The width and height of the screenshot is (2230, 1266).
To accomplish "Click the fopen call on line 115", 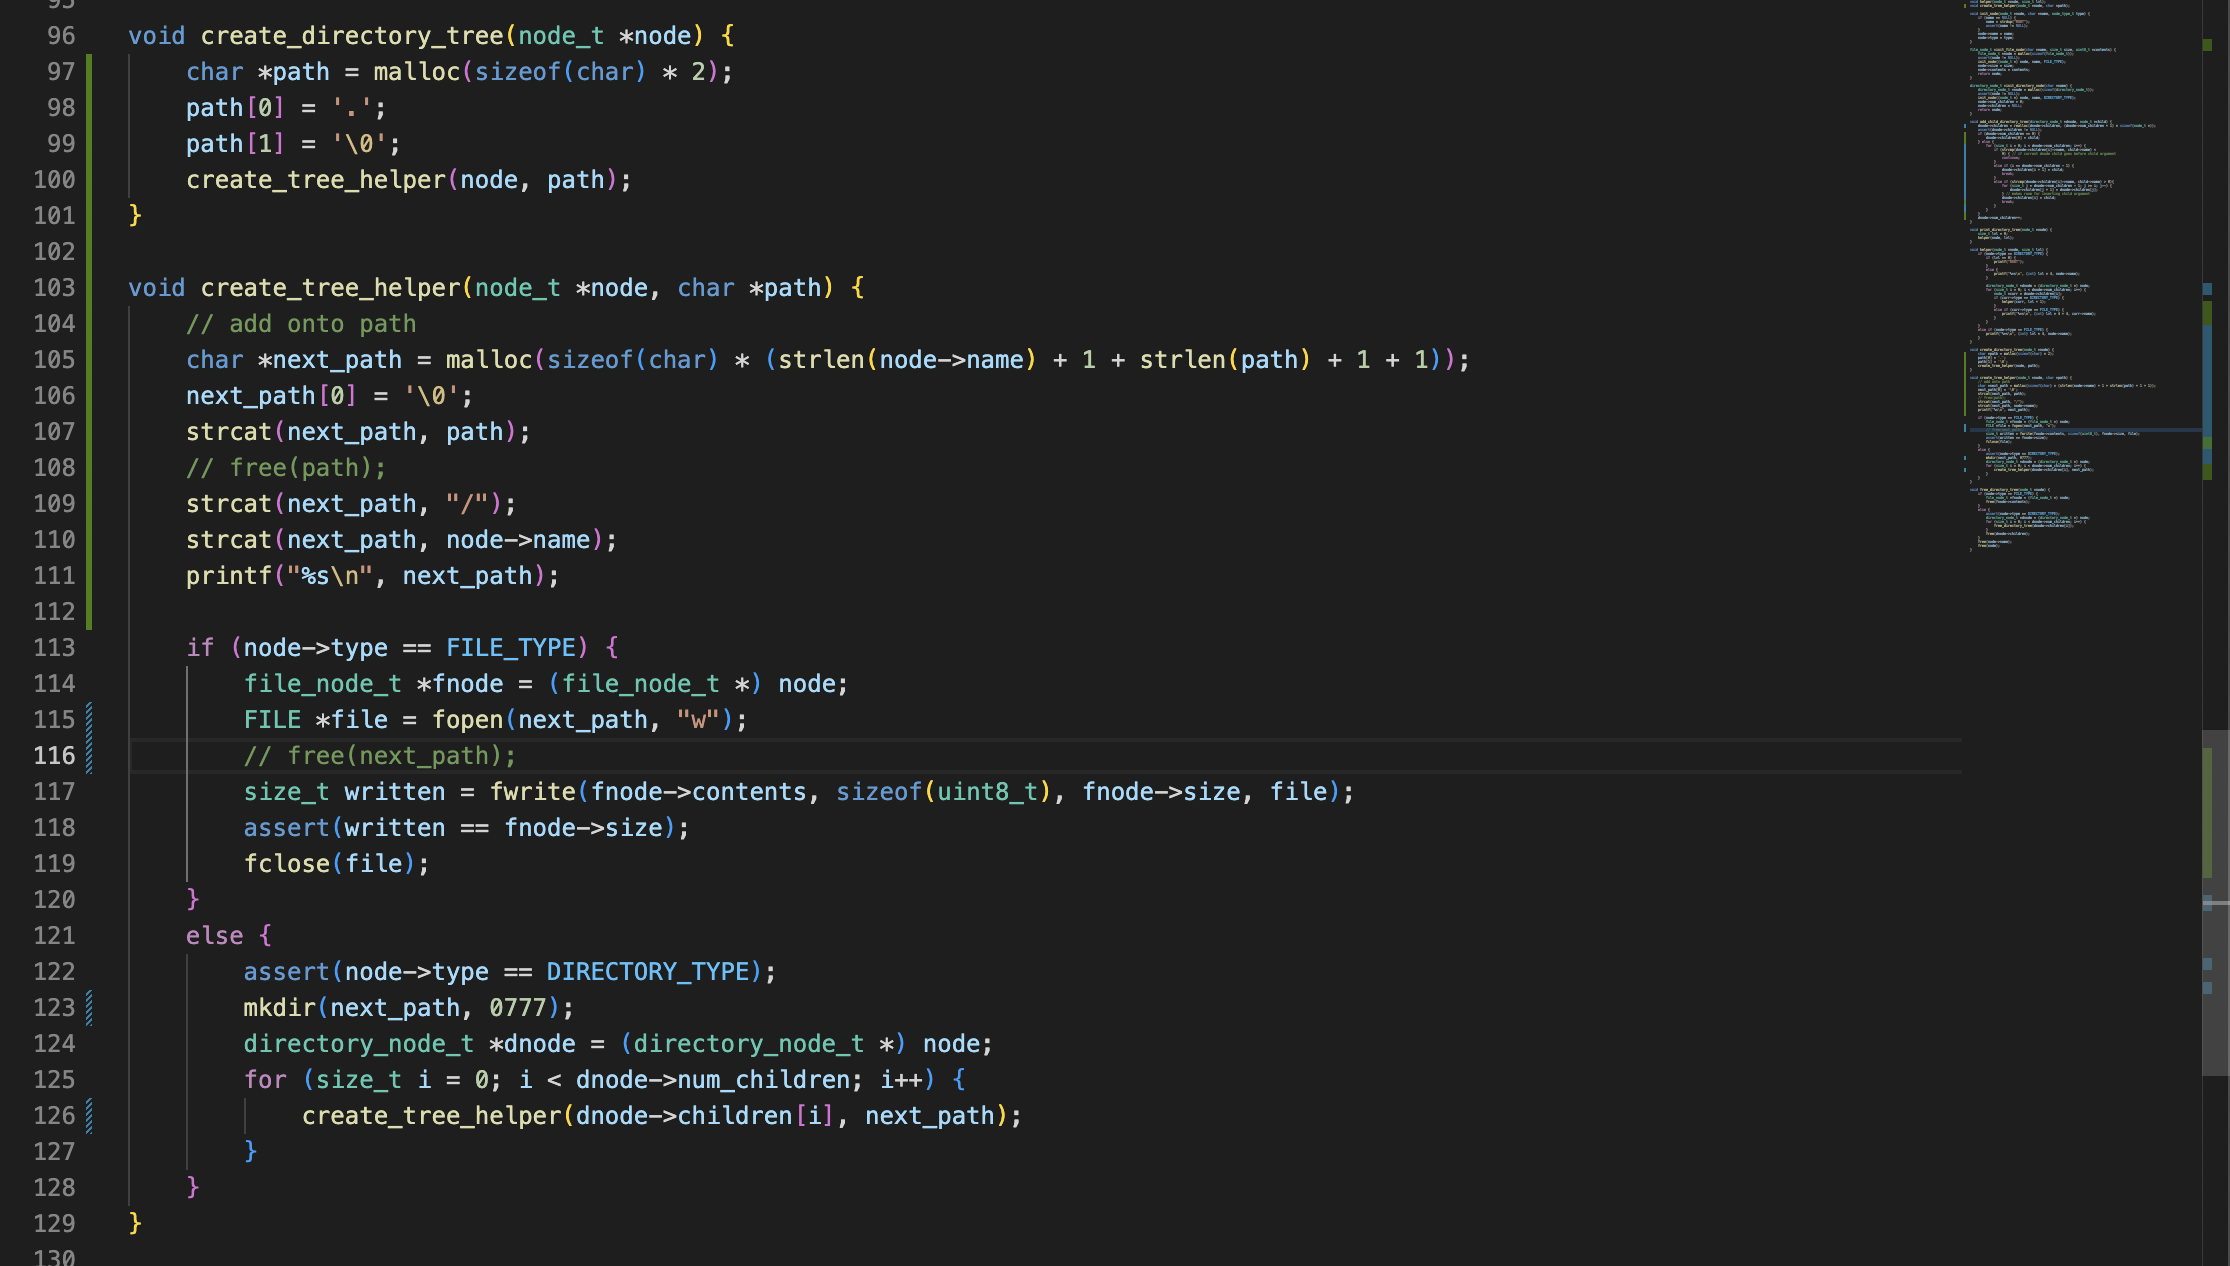I will pyautogui.click(x=467, y=720).
